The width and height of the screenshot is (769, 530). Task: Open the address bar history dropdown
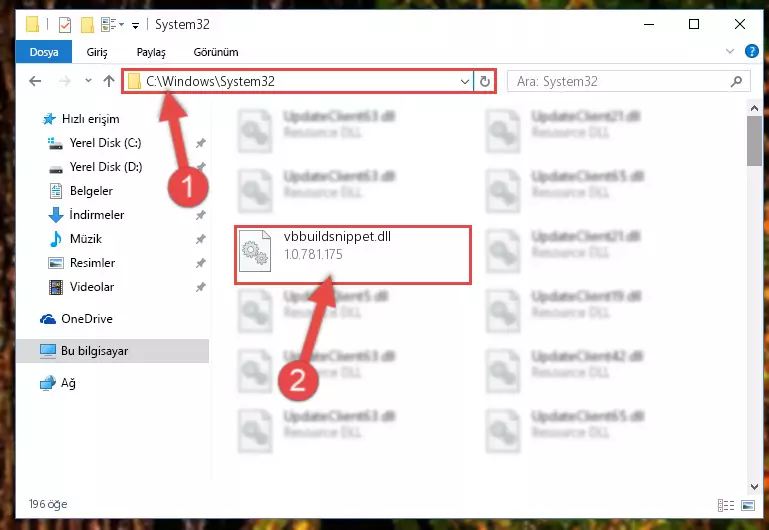pyautogui.click(x=464, y=81)
